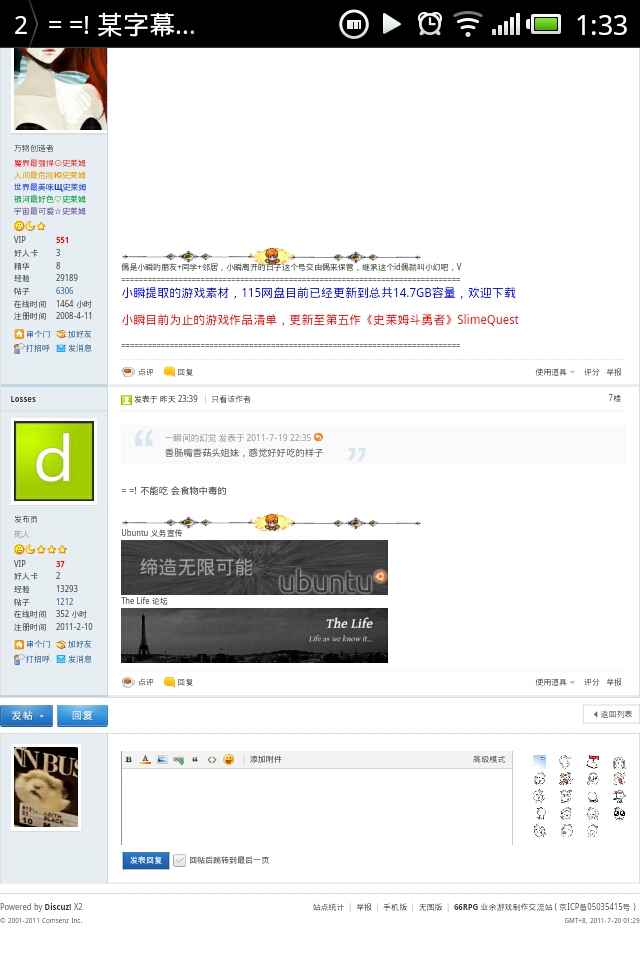Click the magazine-cover avatar beside reply box

point(46,787)
